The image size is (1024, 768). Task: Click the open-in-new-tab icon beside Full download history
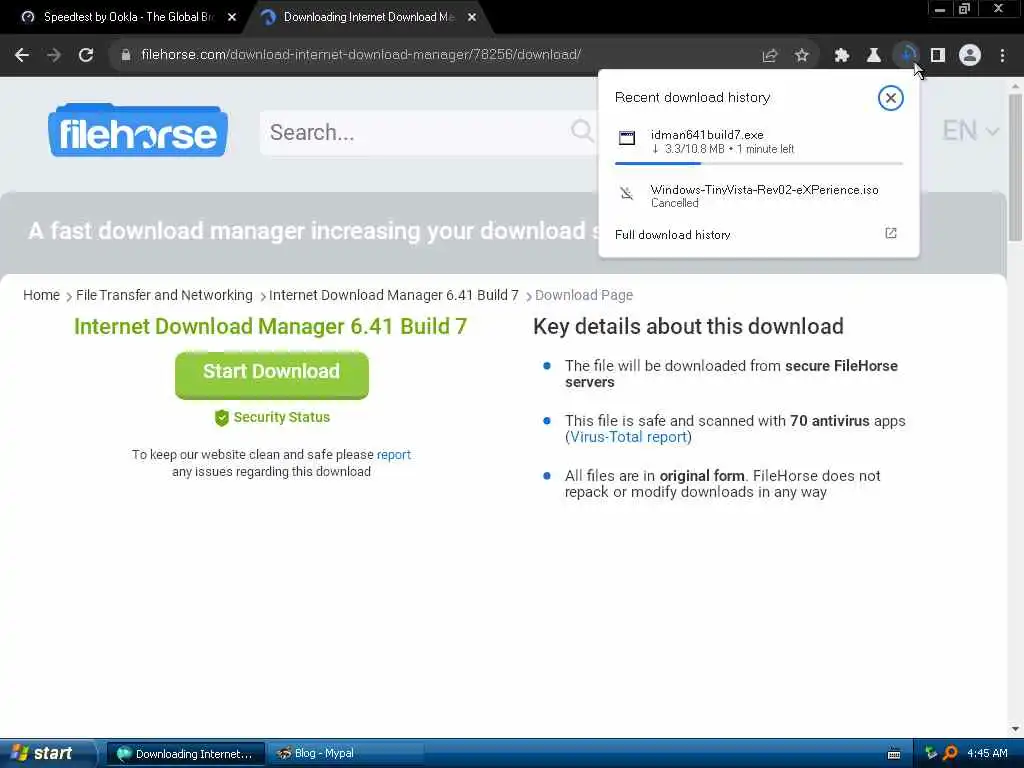[x=891, y=233]
